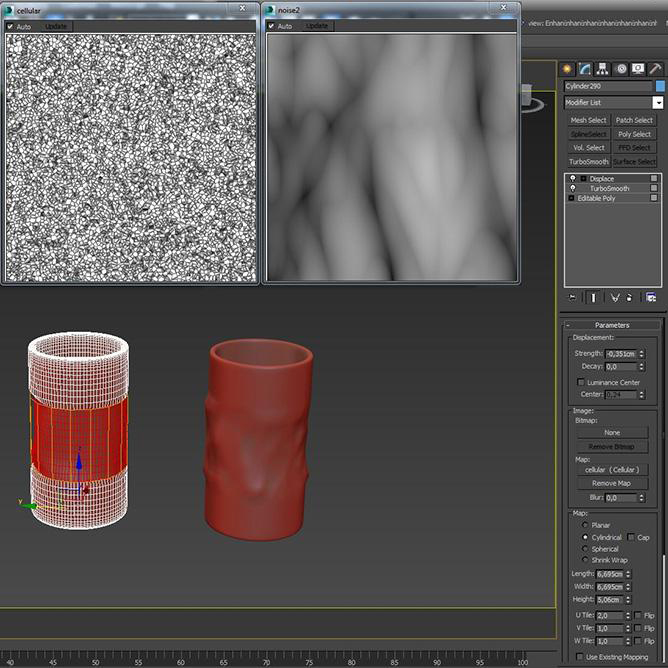Image resolution: width=668 pixels, height=668 pixels.
Task: Click the Remove Map button
Action: [612, 483]
